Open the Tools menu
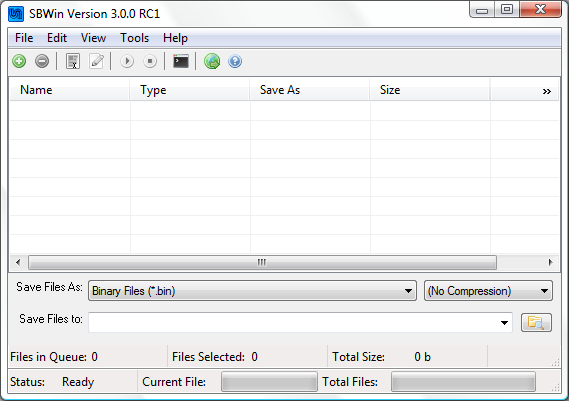569x401 pixels. point(135,38)
